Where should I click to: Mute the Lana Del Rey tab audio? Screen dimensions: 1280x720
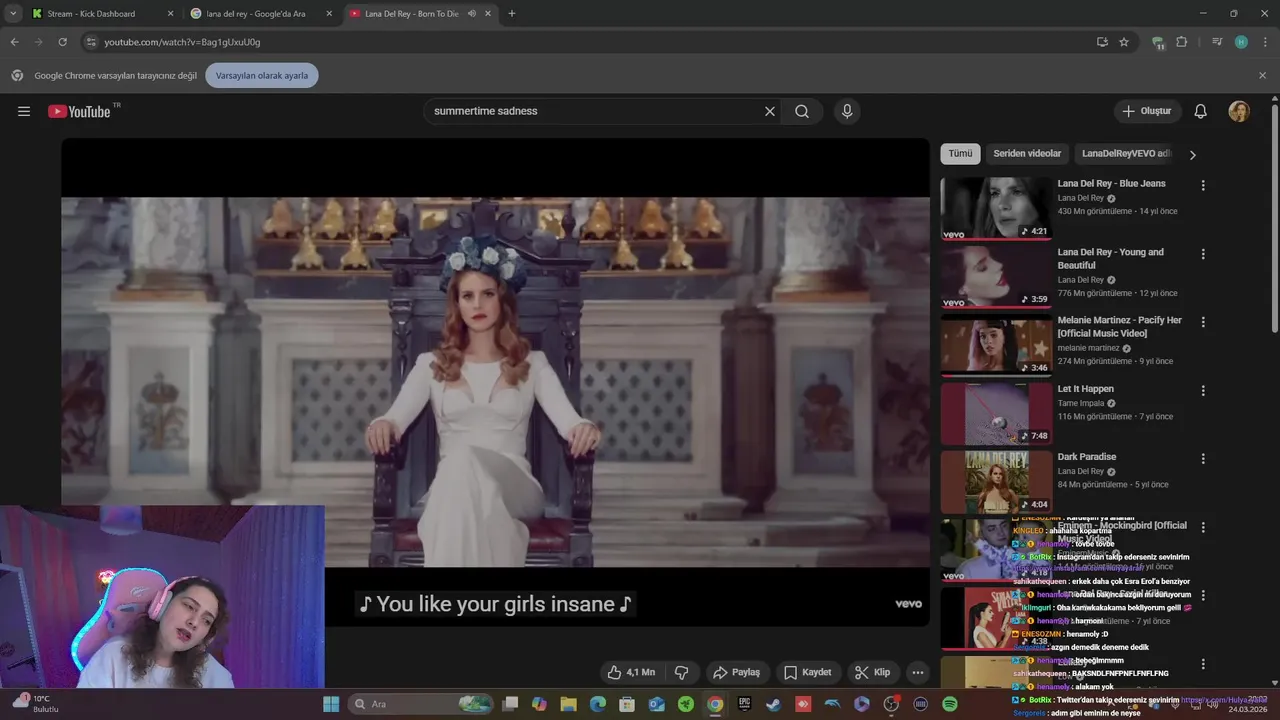(472, 14)
